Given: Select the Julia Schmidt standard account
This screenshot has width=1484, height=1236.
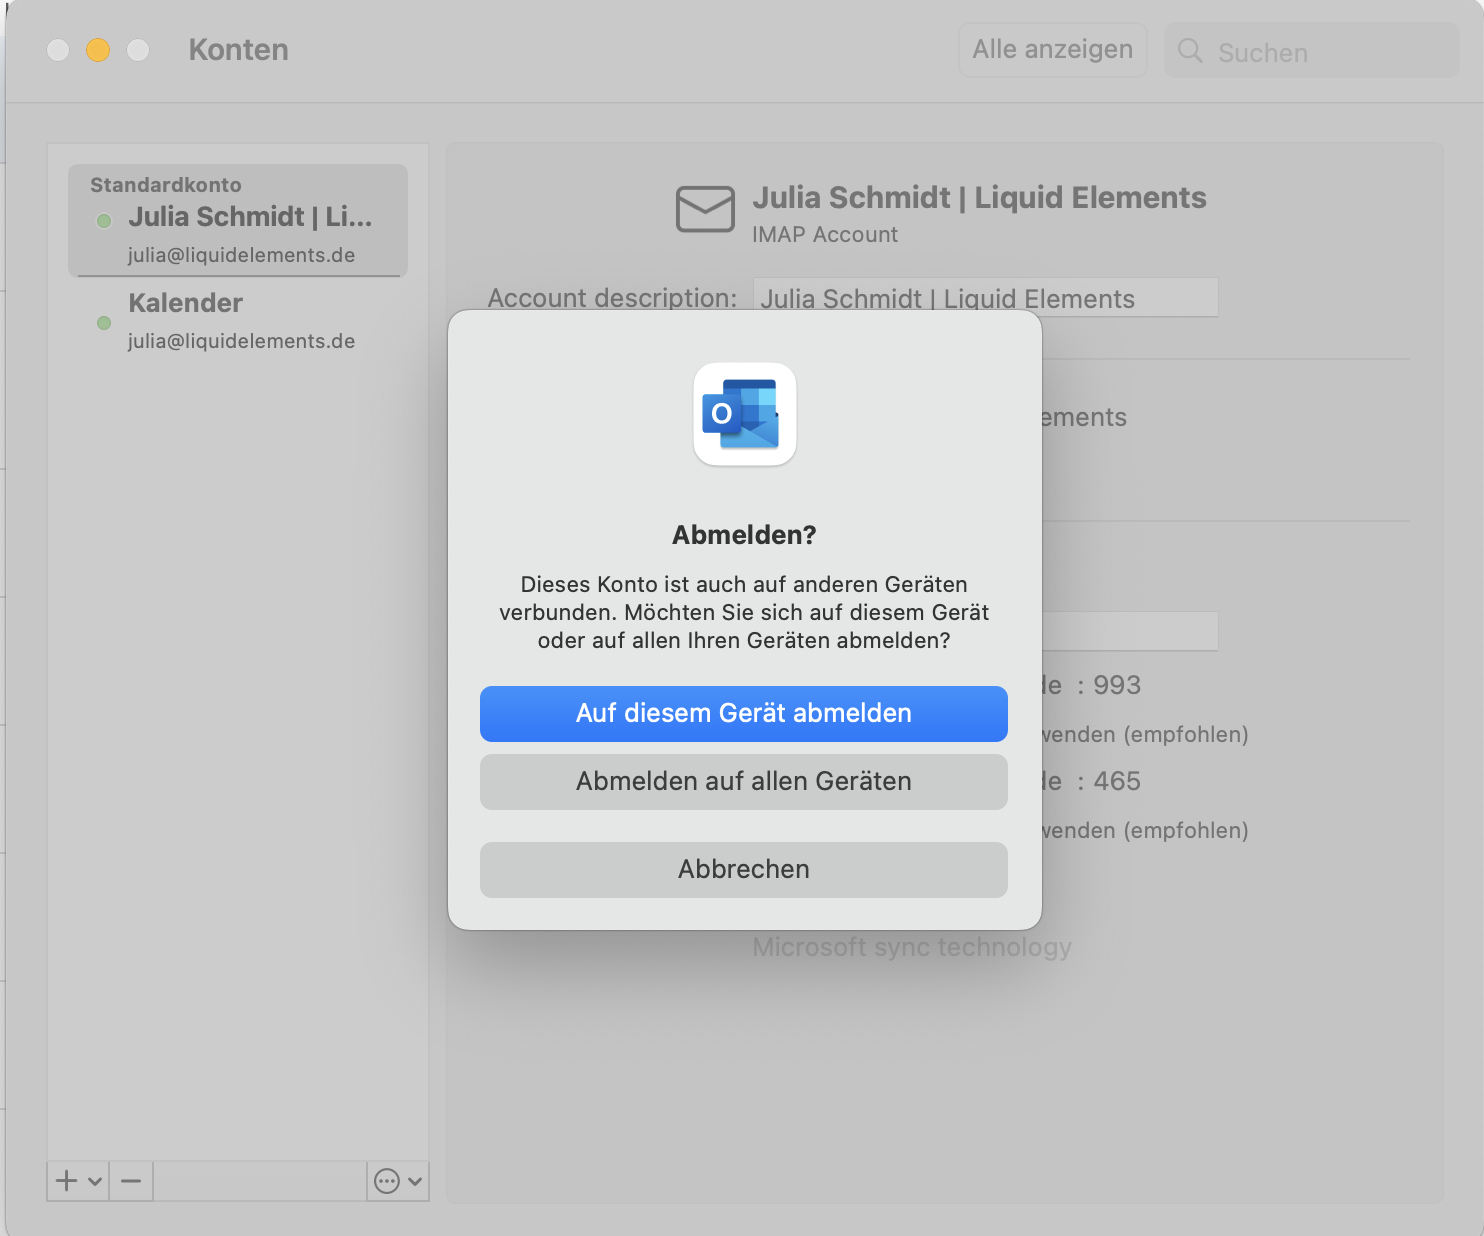Looking at the screenshot, I should (238, 221).
